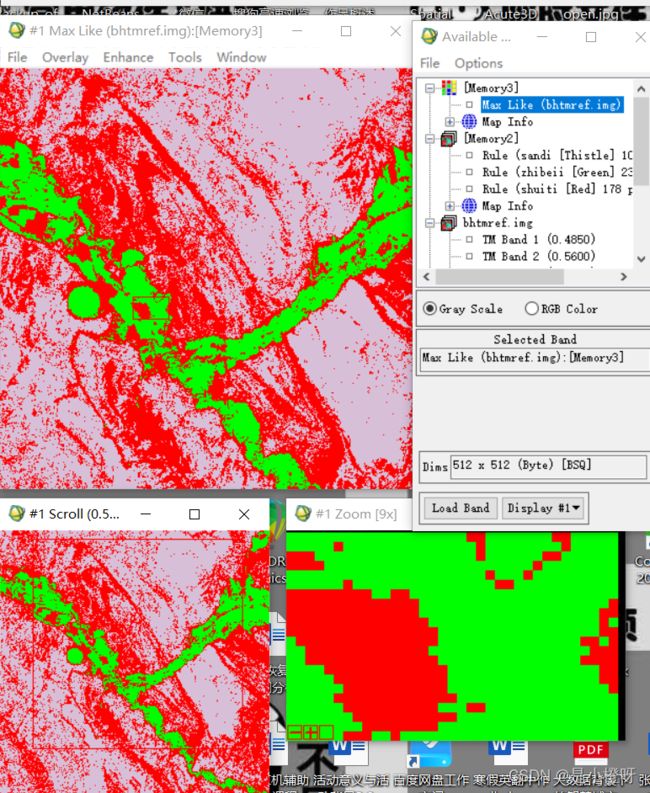Expand Map Info under Memory2
Viewport: 650px width, 793px height.
(x=449, y=206)
